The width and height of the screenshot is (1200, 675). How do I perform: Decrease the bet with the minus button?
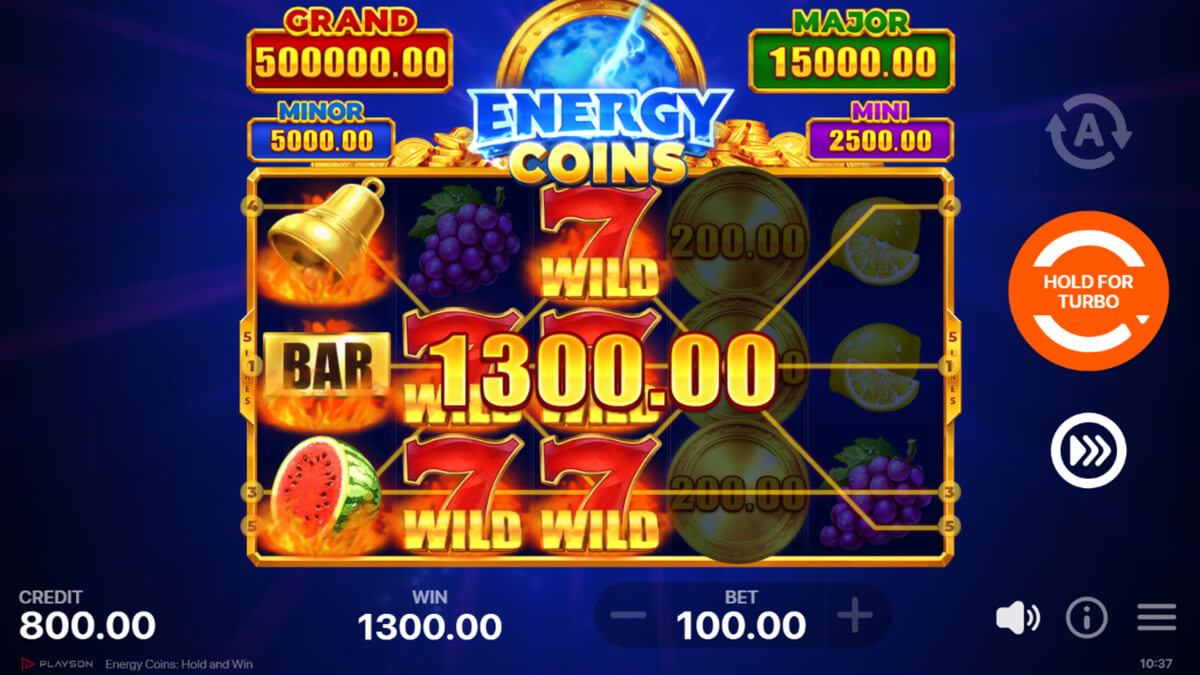pos(628,616)
